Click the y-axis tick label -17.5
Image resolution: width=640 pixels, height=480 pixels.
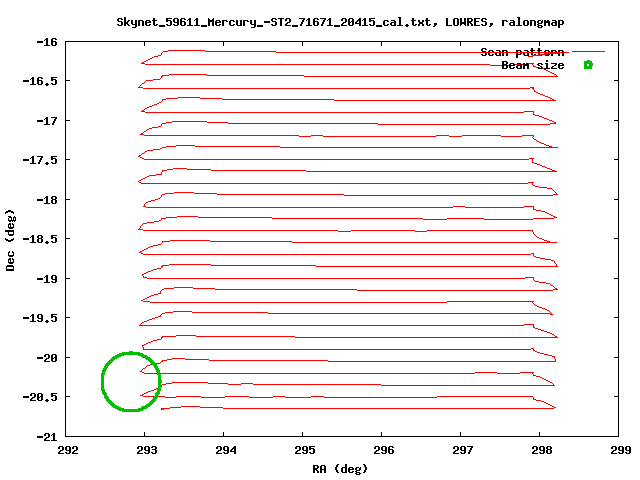click(40, 160)
